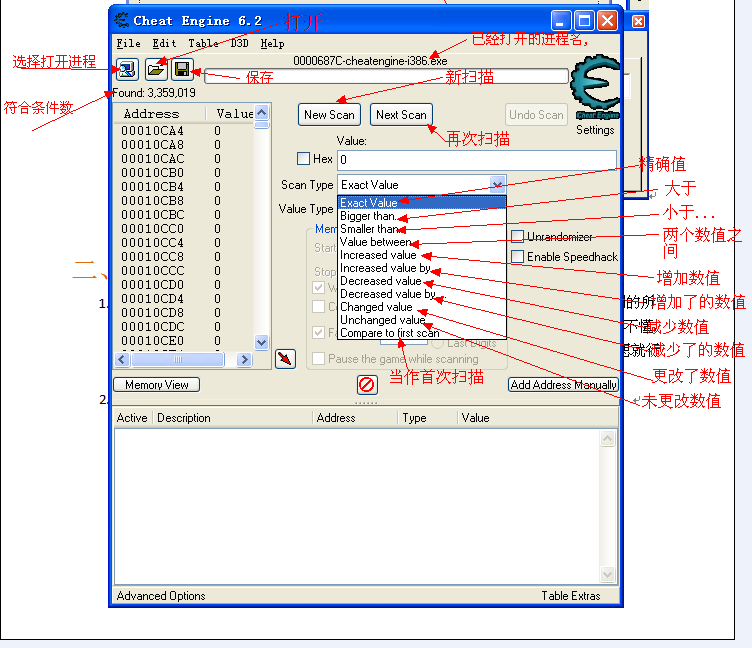This screenshot has width=752, height=648.
Task: Enable the Unrandomizer checkbox
Action: coord(517,236)
